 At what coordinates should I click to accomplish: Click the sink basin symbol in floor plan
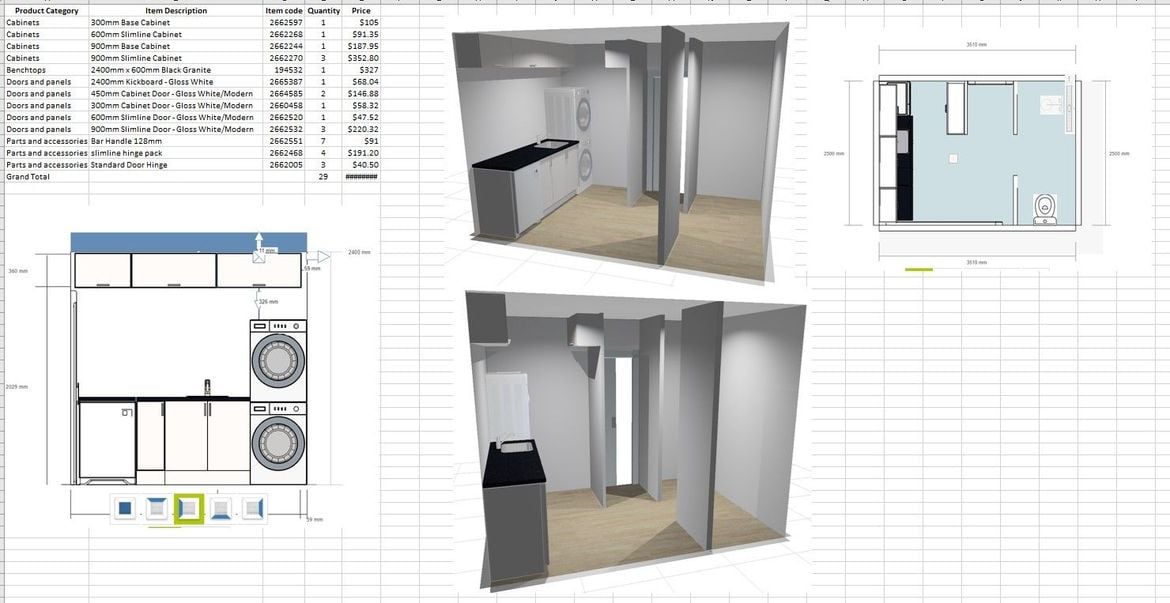pos(1050,104)
